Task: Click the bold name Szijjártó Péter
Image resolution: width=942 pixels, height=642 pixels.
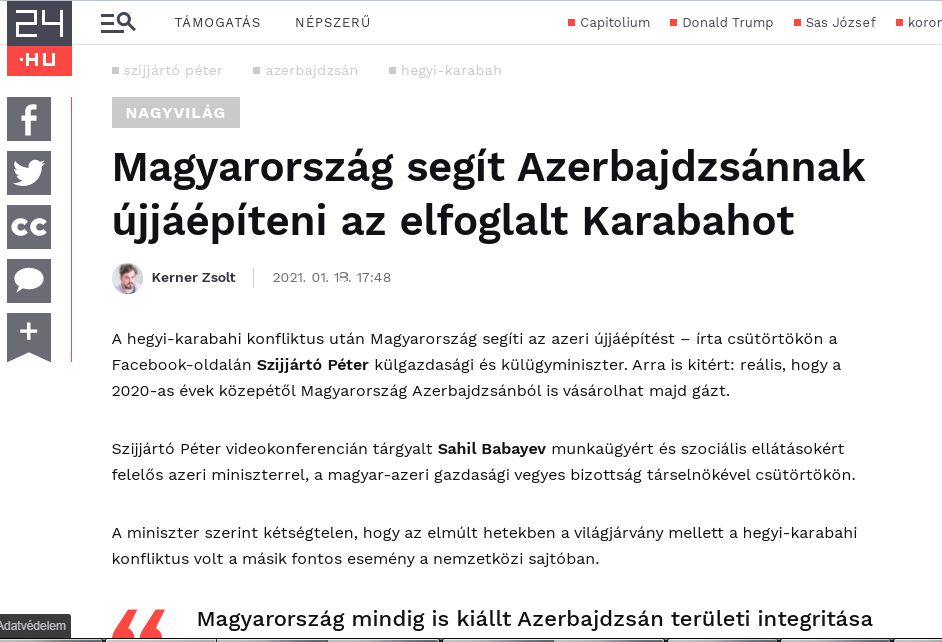Action: point(312,365)
